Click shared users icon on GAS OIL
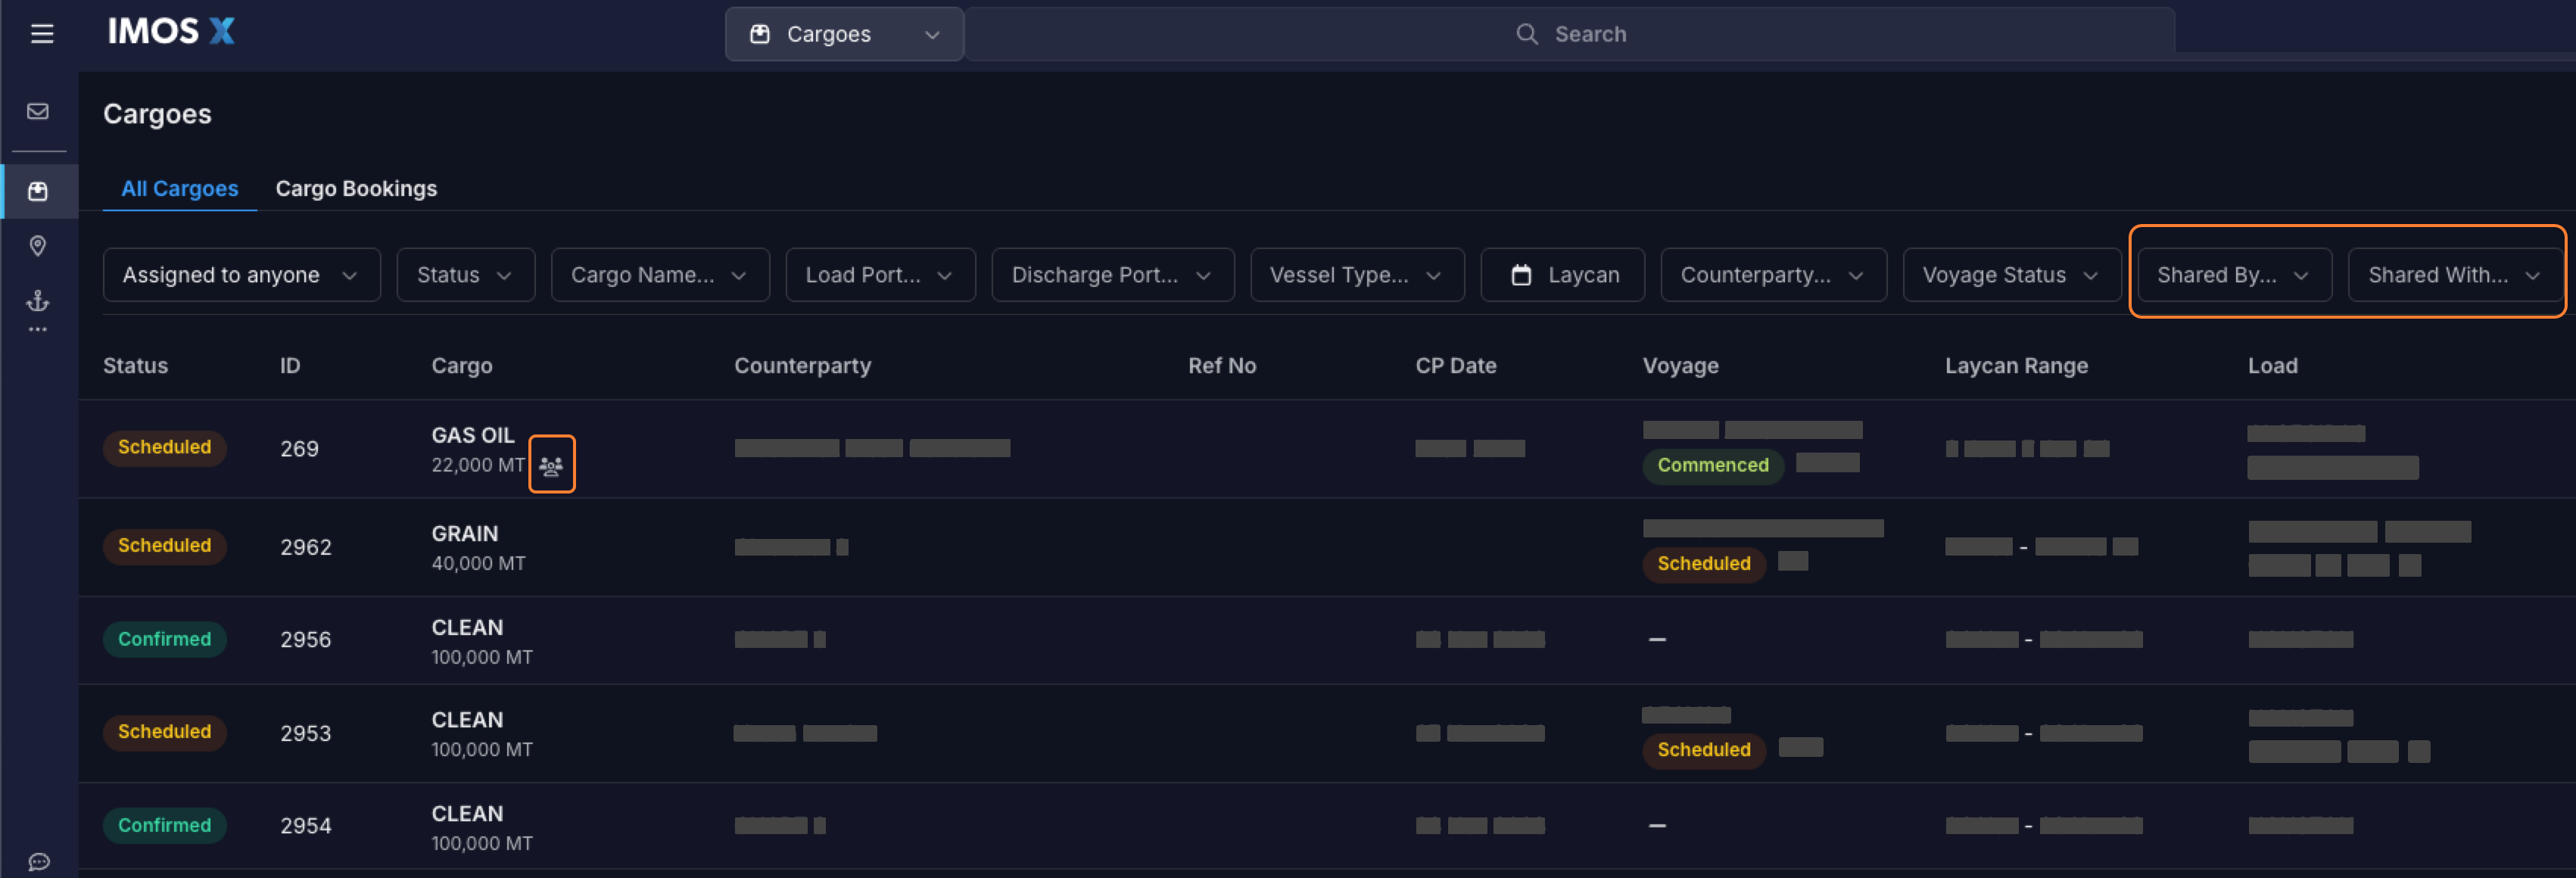 (551, 465)
